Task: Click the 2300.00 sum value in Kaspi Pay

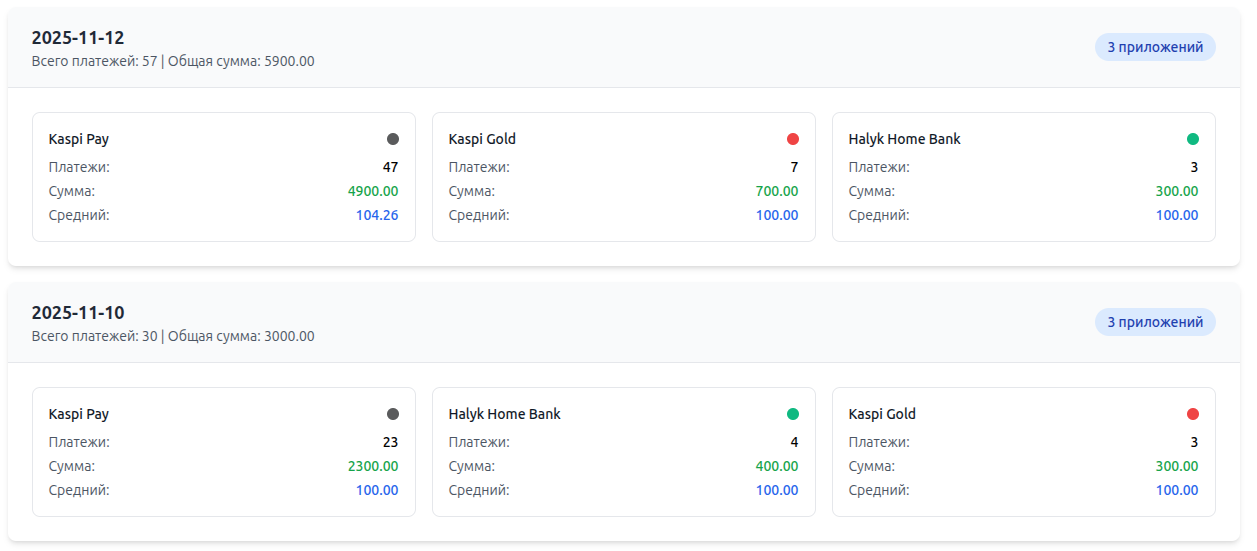Action: coord(373,466)
